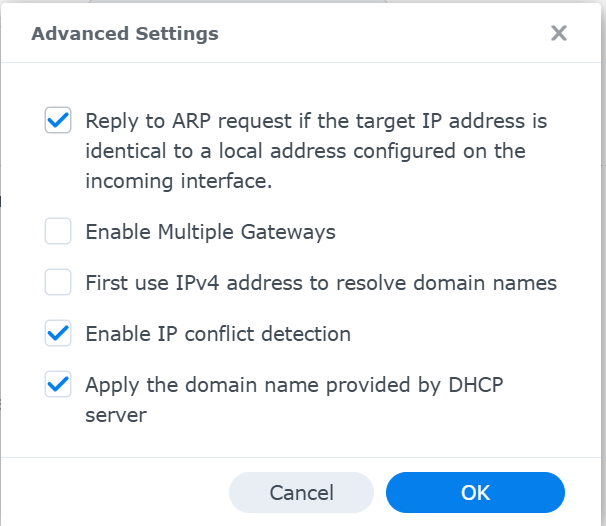Click the word "server" under the DHCP option
The width and height of the screenshot is (606, 526).
click(x=116, y=415)
